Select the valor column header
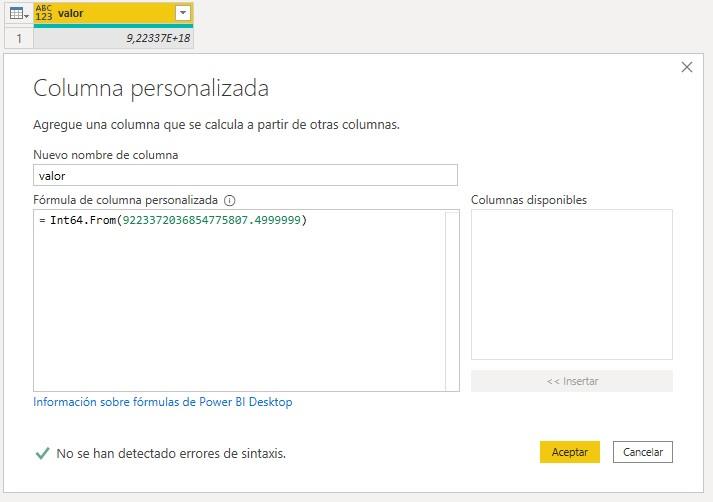This screenshot has height=502, width=713. click(110, 13)
